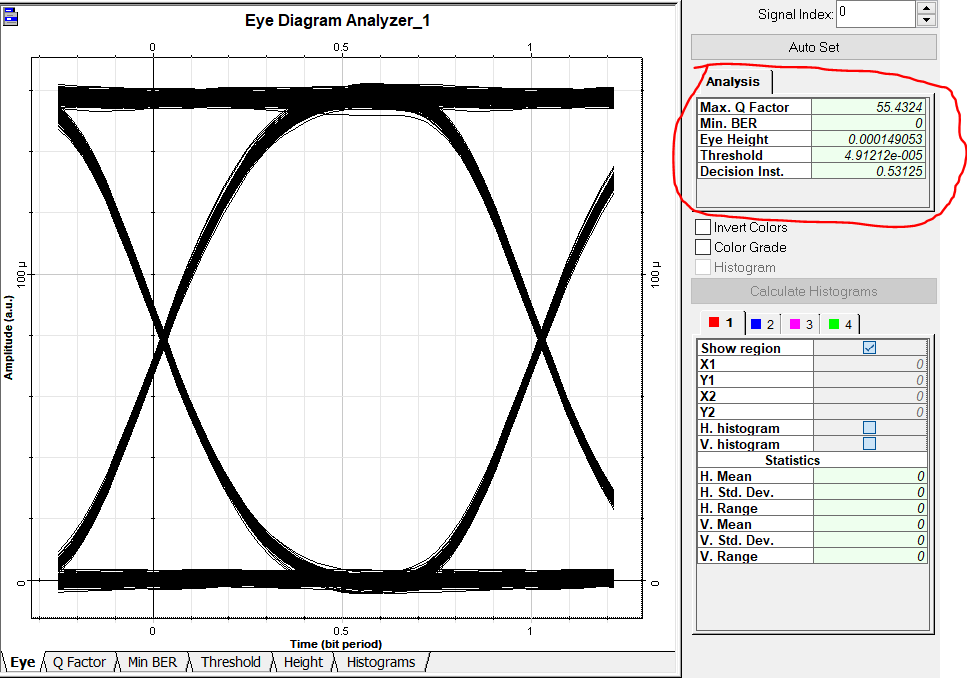Open the Histograms tab
Screen dimensions: 967x678
coord(380,662)
